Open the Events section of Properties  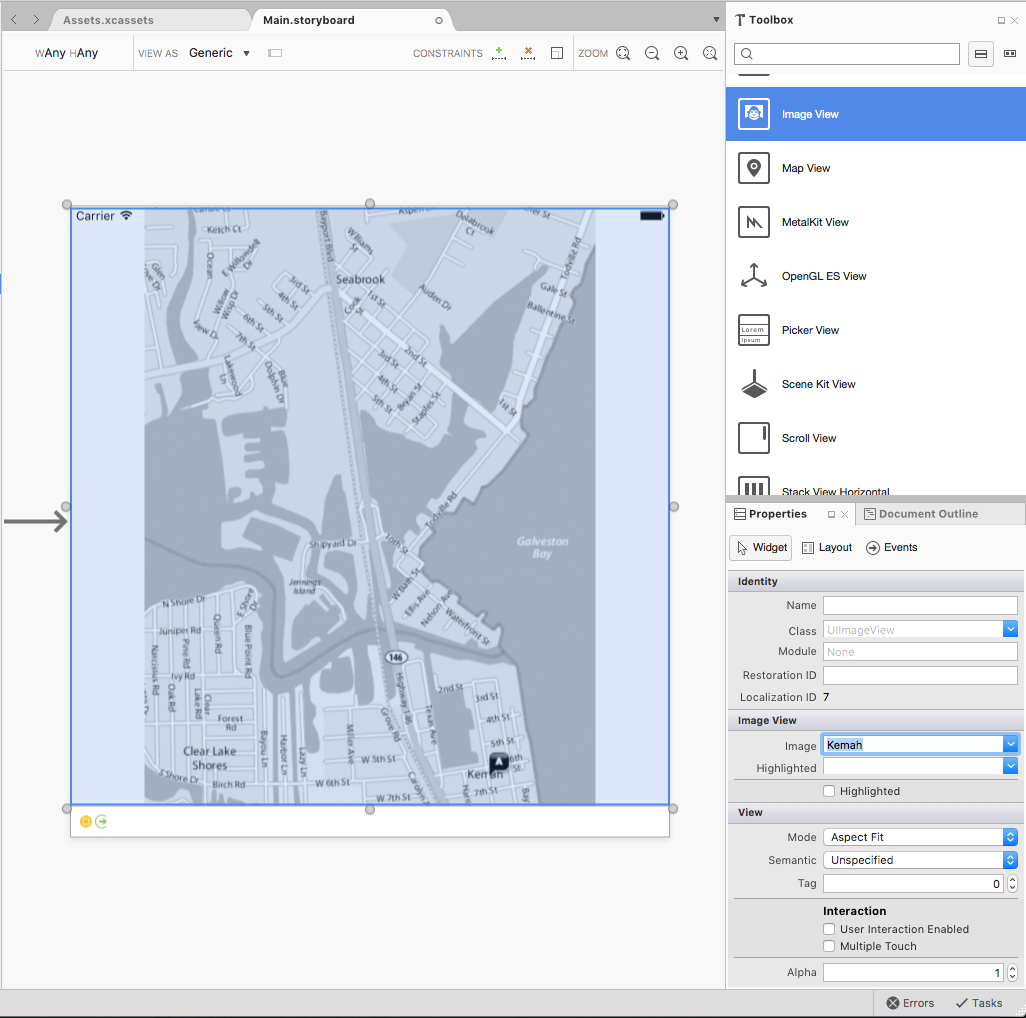892,547
